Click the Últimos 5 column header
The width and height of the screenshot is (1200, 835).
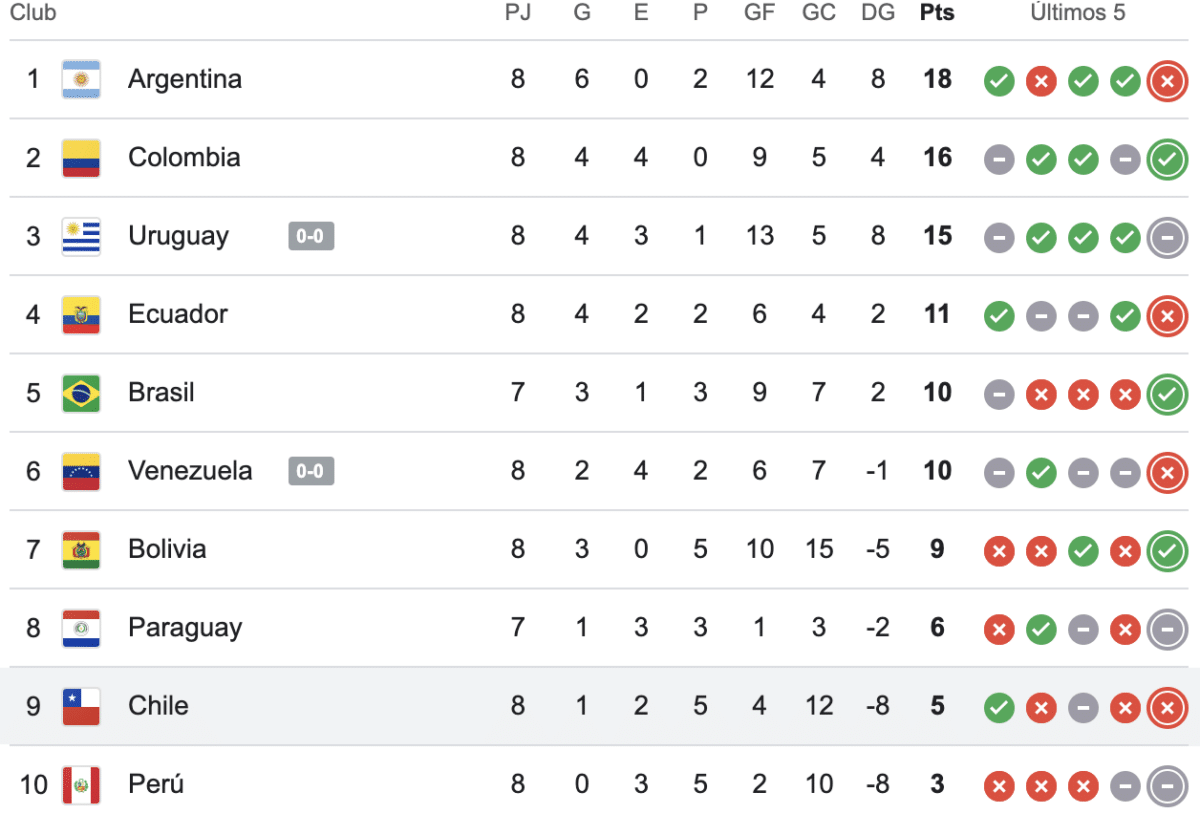(1077, 13)
